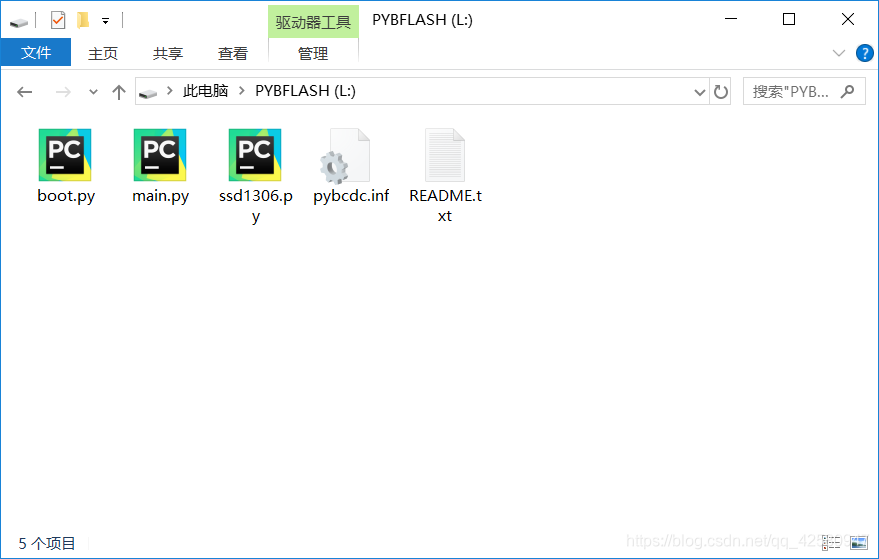Expand the chevron before 此电脑

pyautogui.click(x=169, y=90)
